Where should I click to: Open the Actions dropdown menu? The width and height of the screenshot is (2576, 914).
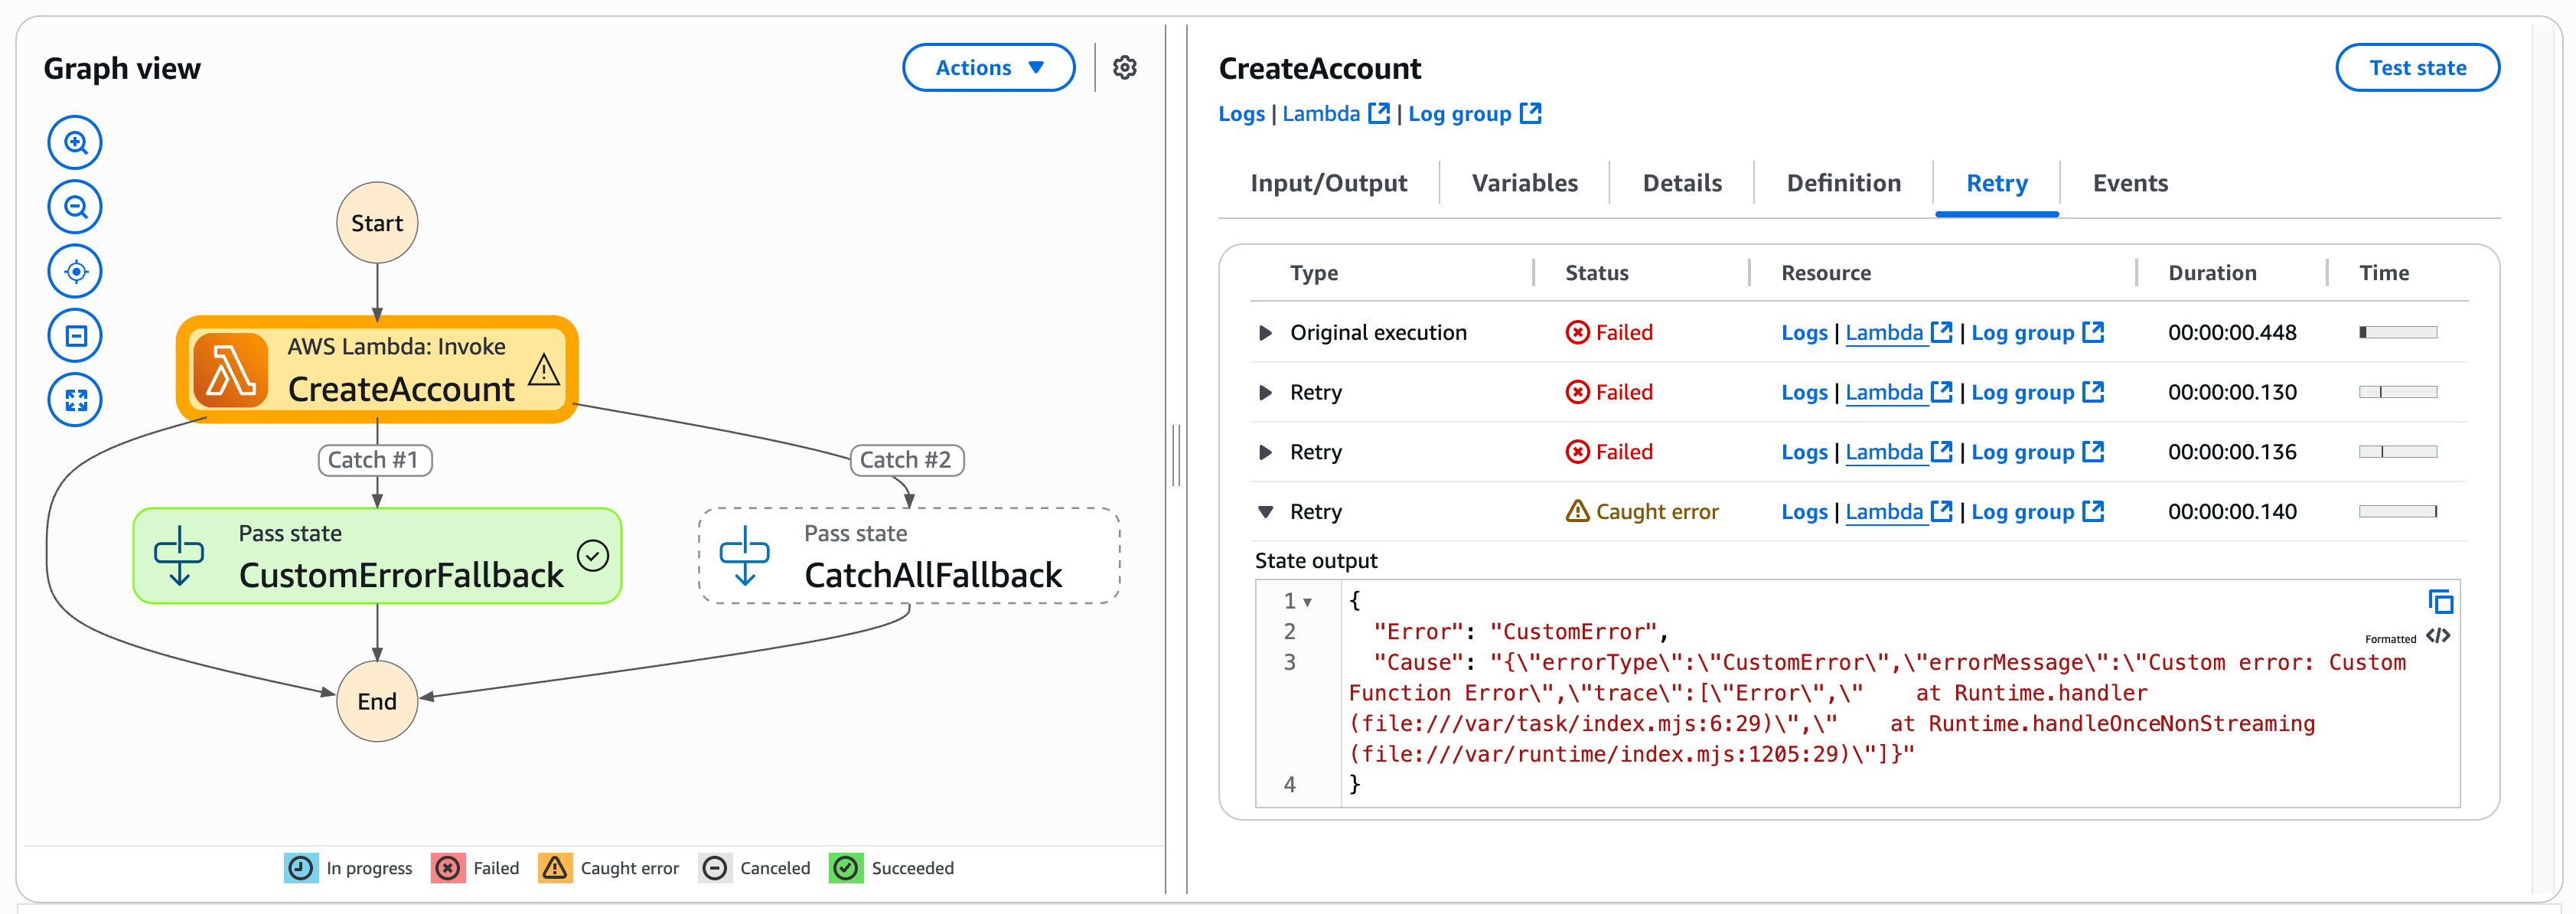click(x=988, y=67)
